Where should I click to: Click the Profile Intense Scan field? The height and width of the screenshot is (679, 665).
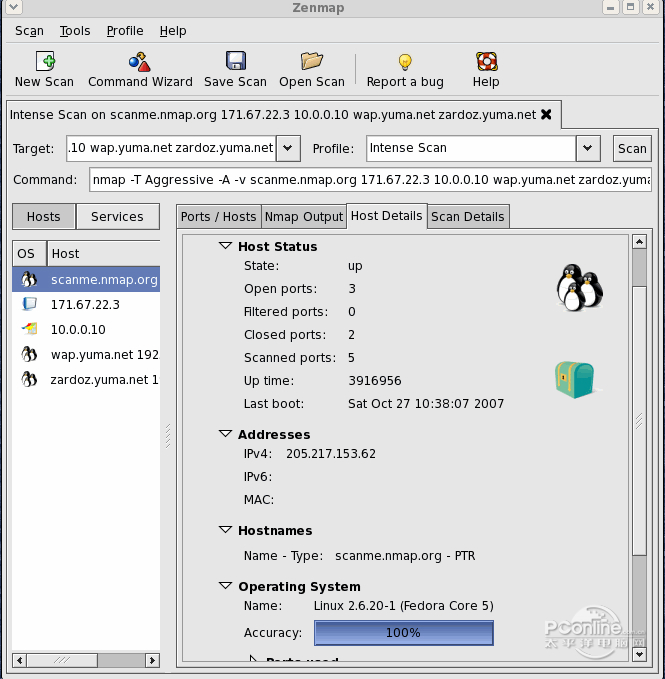(471, 148)
